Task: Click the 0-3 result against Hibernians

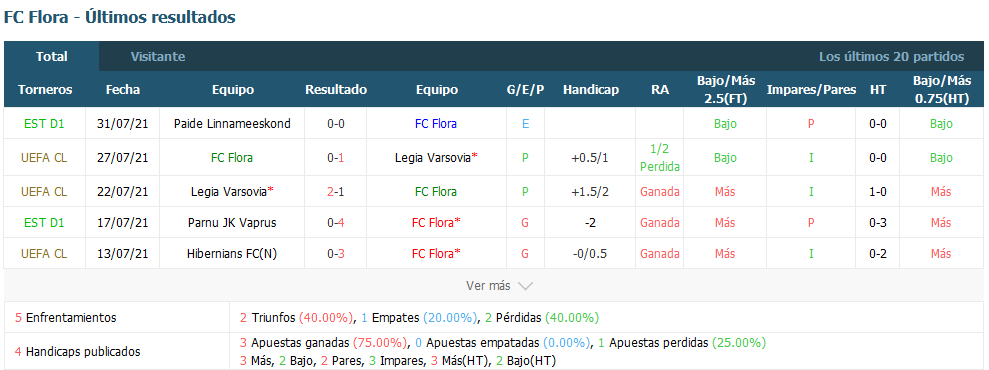Action: point(336,253)
